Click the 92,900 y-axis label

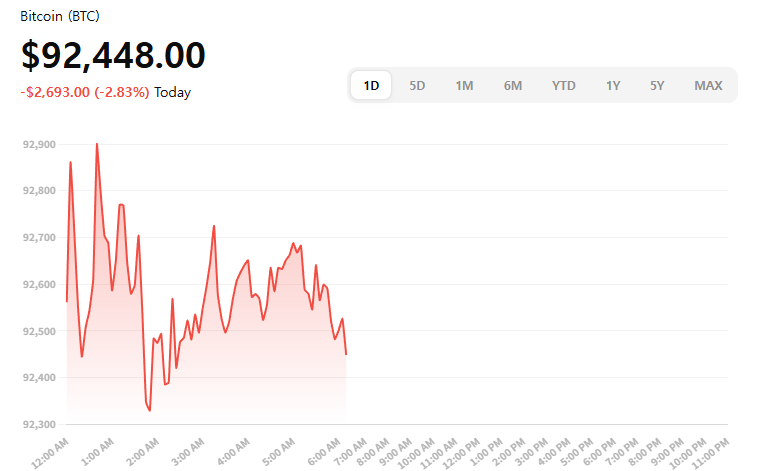coord(38,145)
